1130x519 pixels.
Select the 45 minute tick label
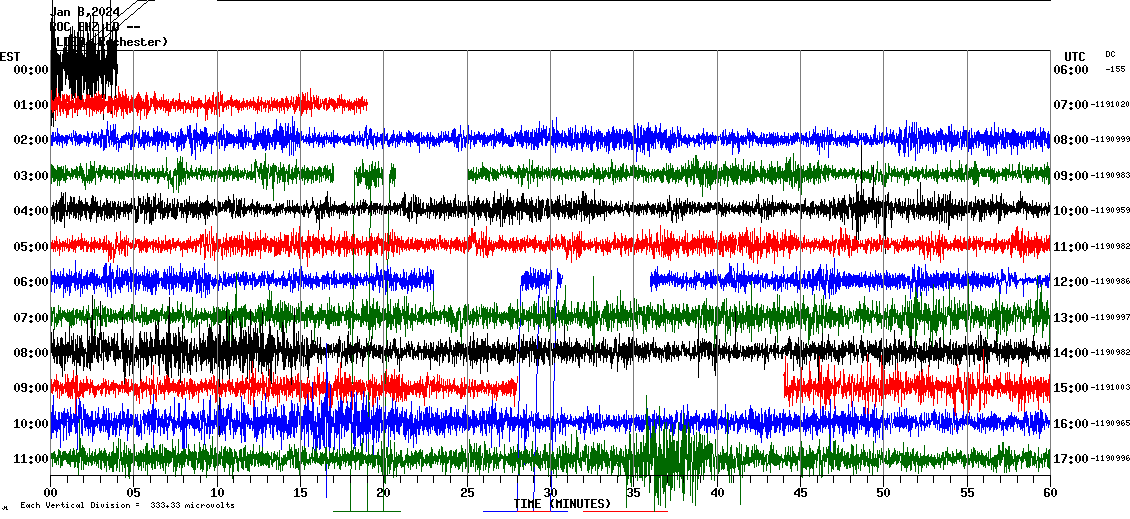pyautogui.click(x=800, y=493)
